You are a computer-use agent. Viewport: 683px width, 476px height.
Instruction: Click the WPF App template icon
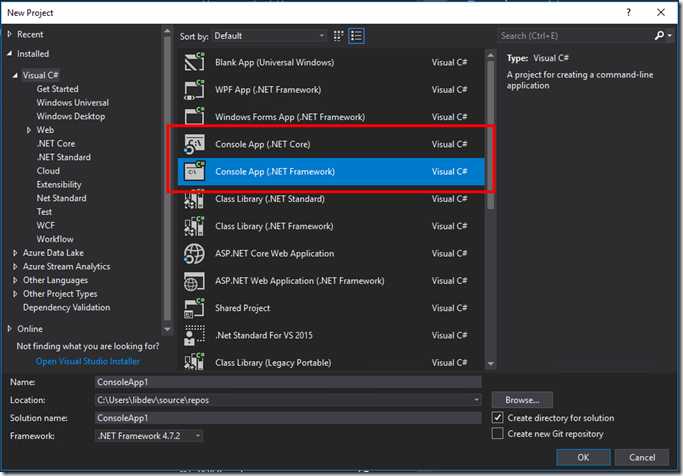coord(195,90)
